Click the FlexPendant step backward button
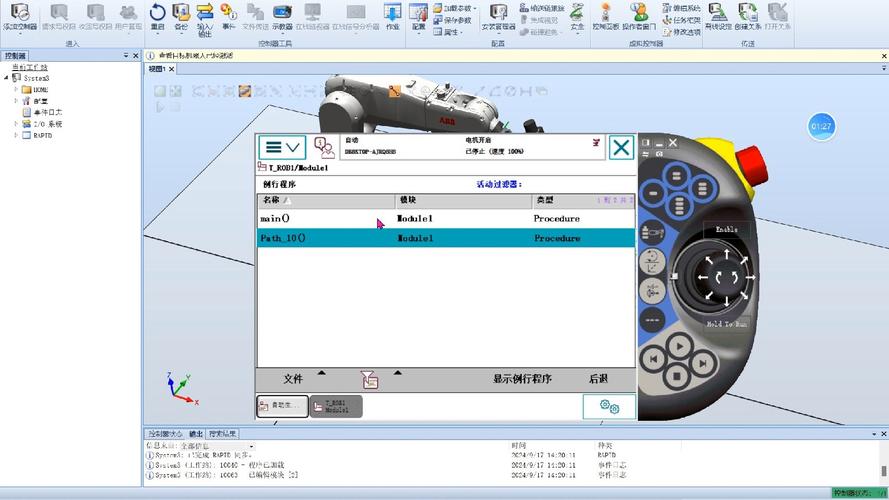The width and height of the screenshot is (889, 500). pyautogui.click(x=653, y=359)
